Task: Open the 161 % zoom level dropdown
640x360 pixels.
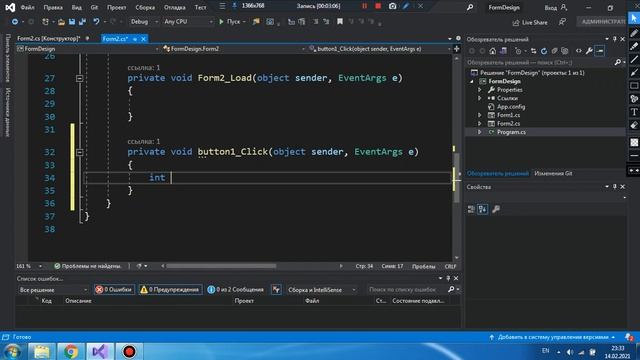Action: coord(29,266)
